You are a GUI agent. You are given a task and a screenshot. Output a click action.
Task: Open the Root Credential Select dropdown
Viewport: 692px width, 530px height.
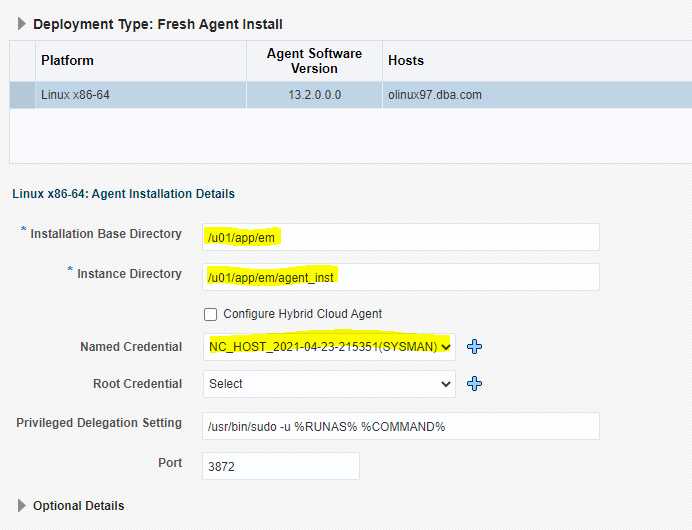coord(329,384)
